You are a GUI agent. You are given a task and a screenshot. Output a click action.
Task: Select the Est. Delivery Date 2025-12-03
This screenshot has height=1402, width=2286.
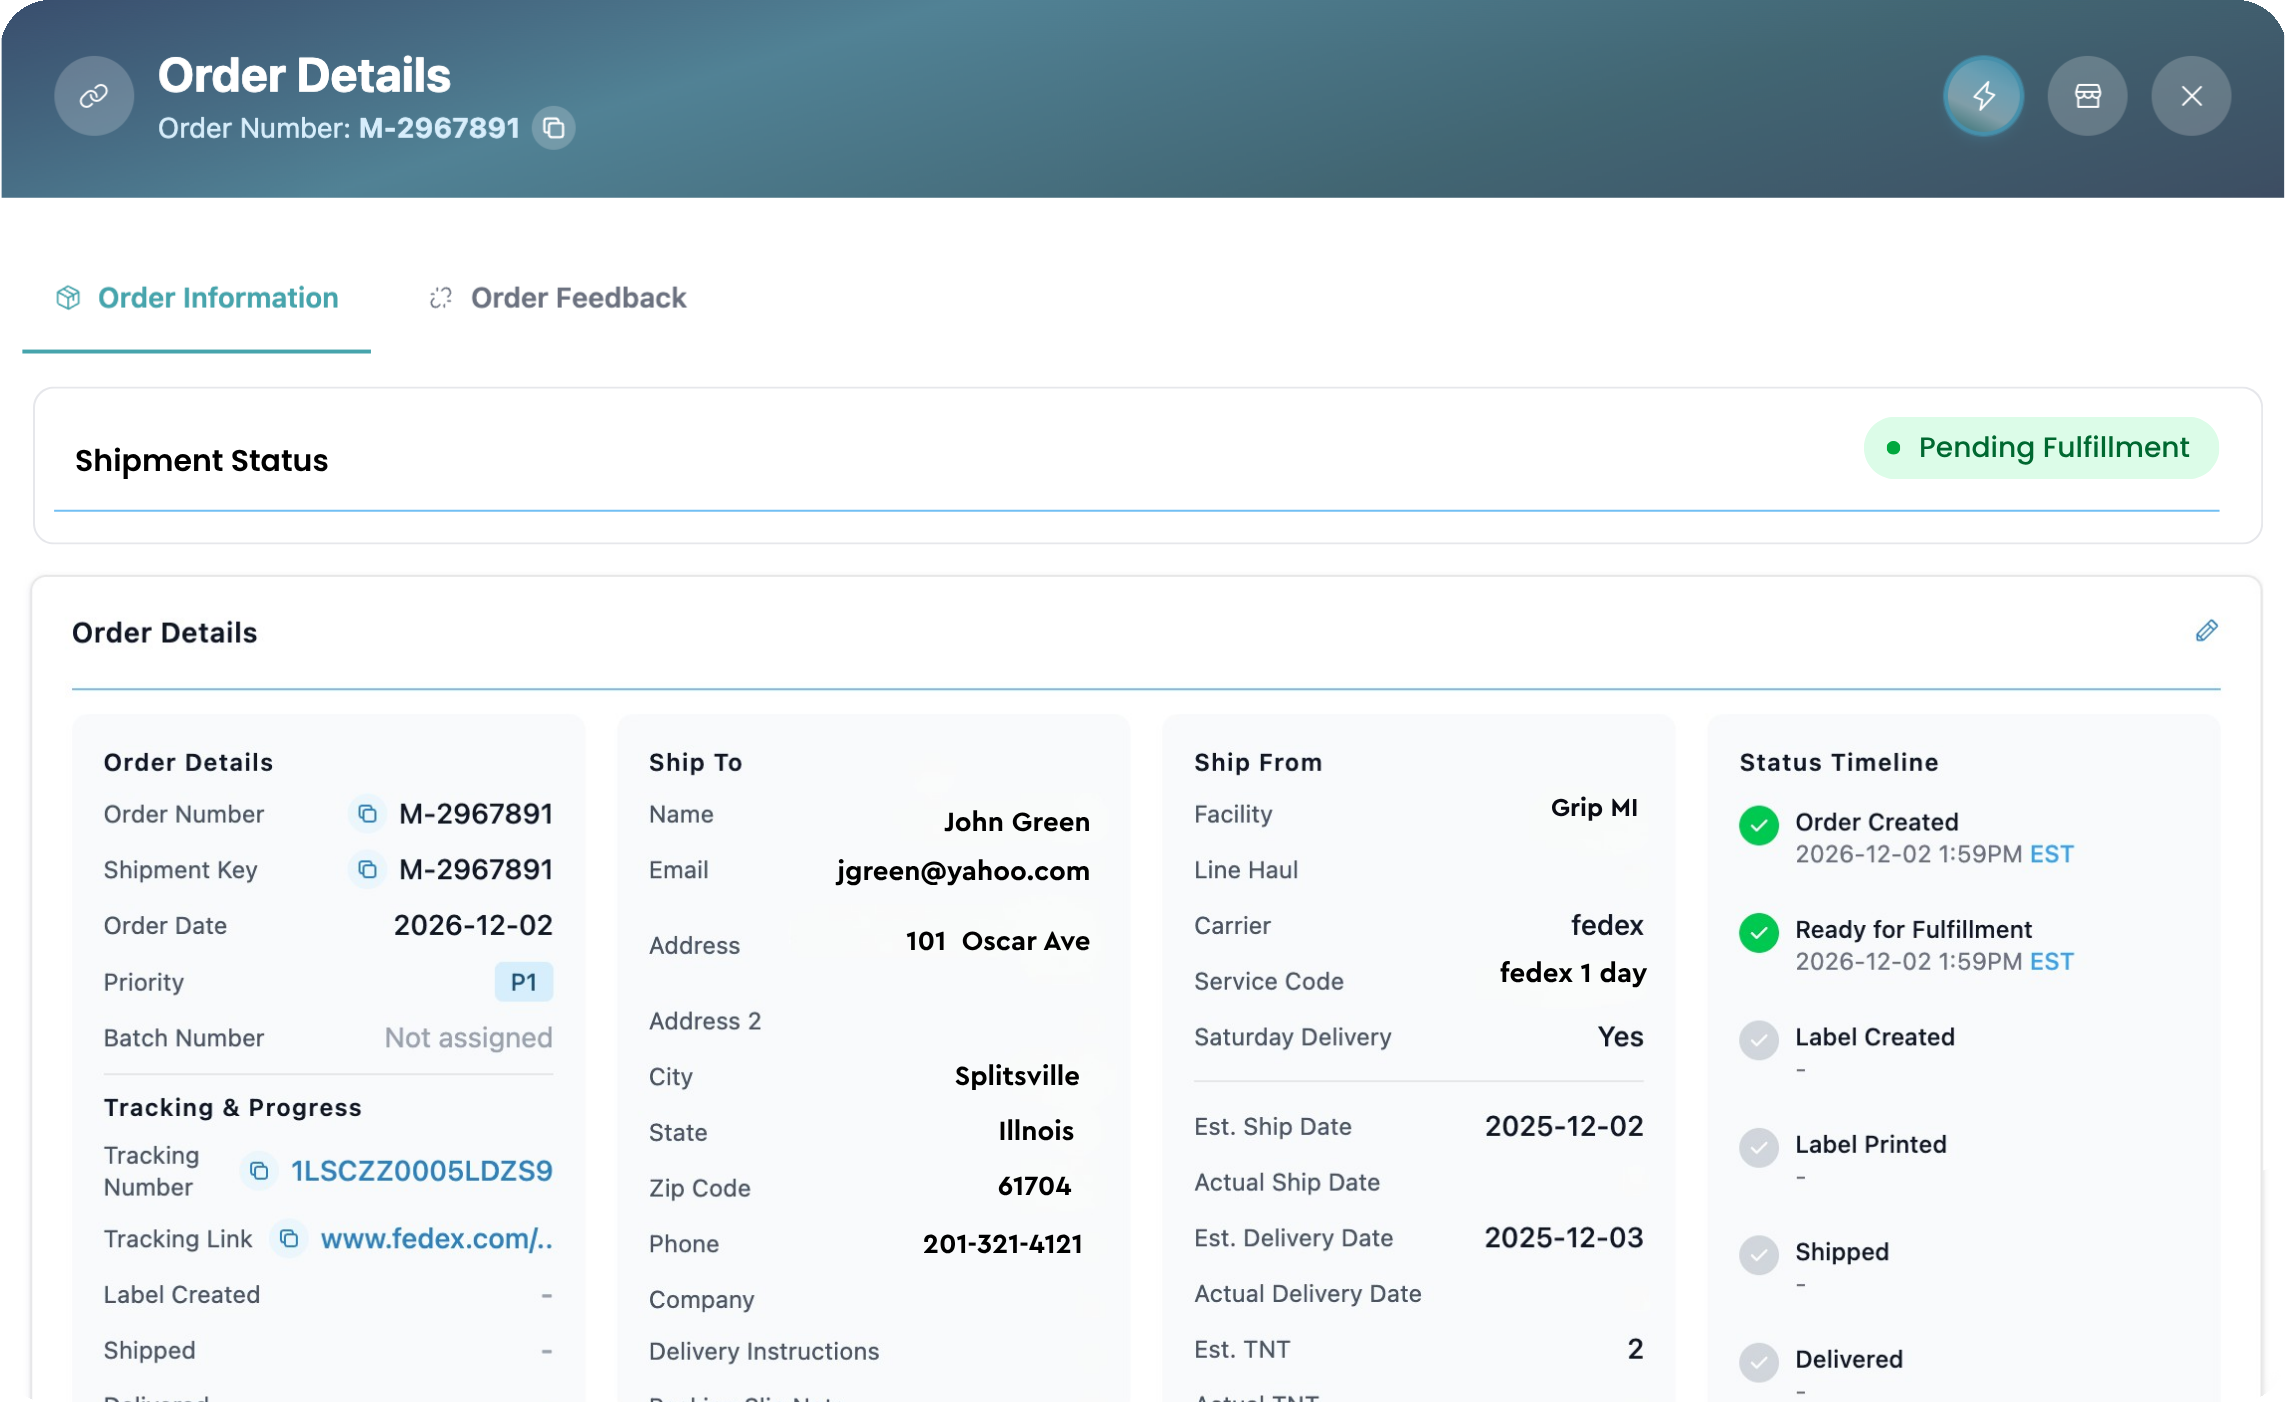(x=1564, y=1238)
